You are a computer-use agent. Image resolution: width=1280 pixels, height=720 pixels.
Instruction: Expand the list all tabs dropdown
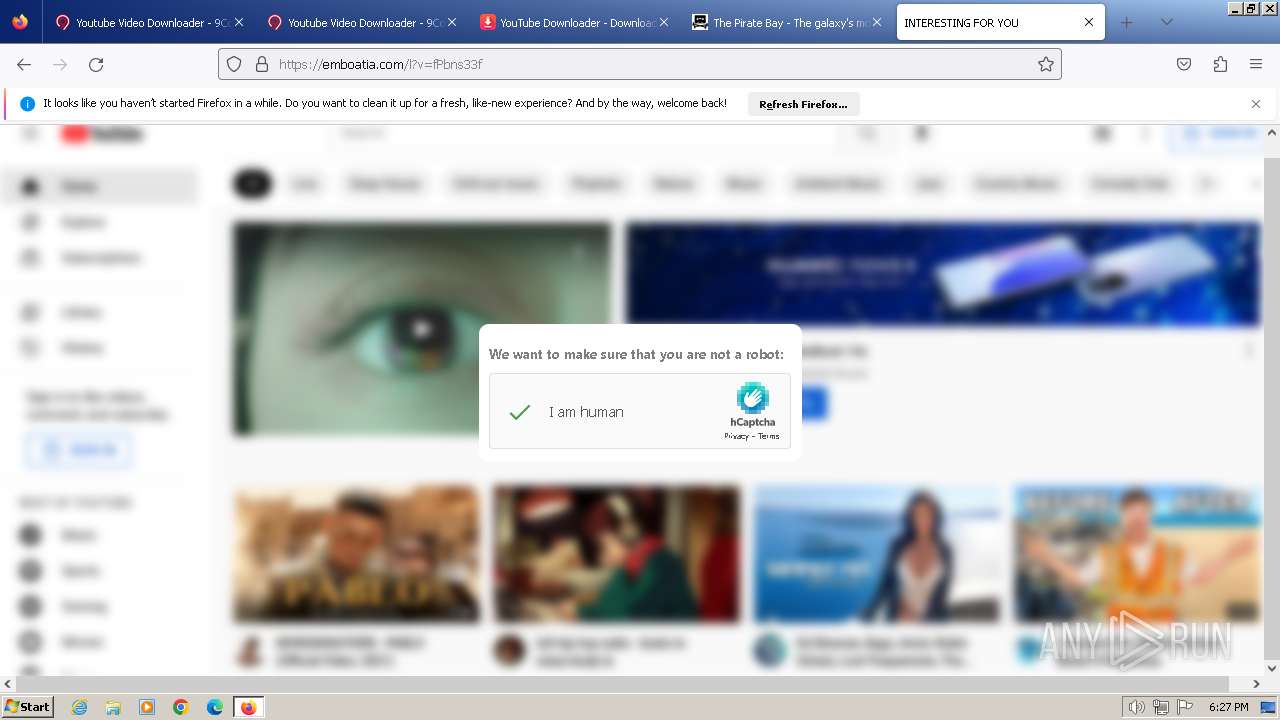click(1166, 22)
